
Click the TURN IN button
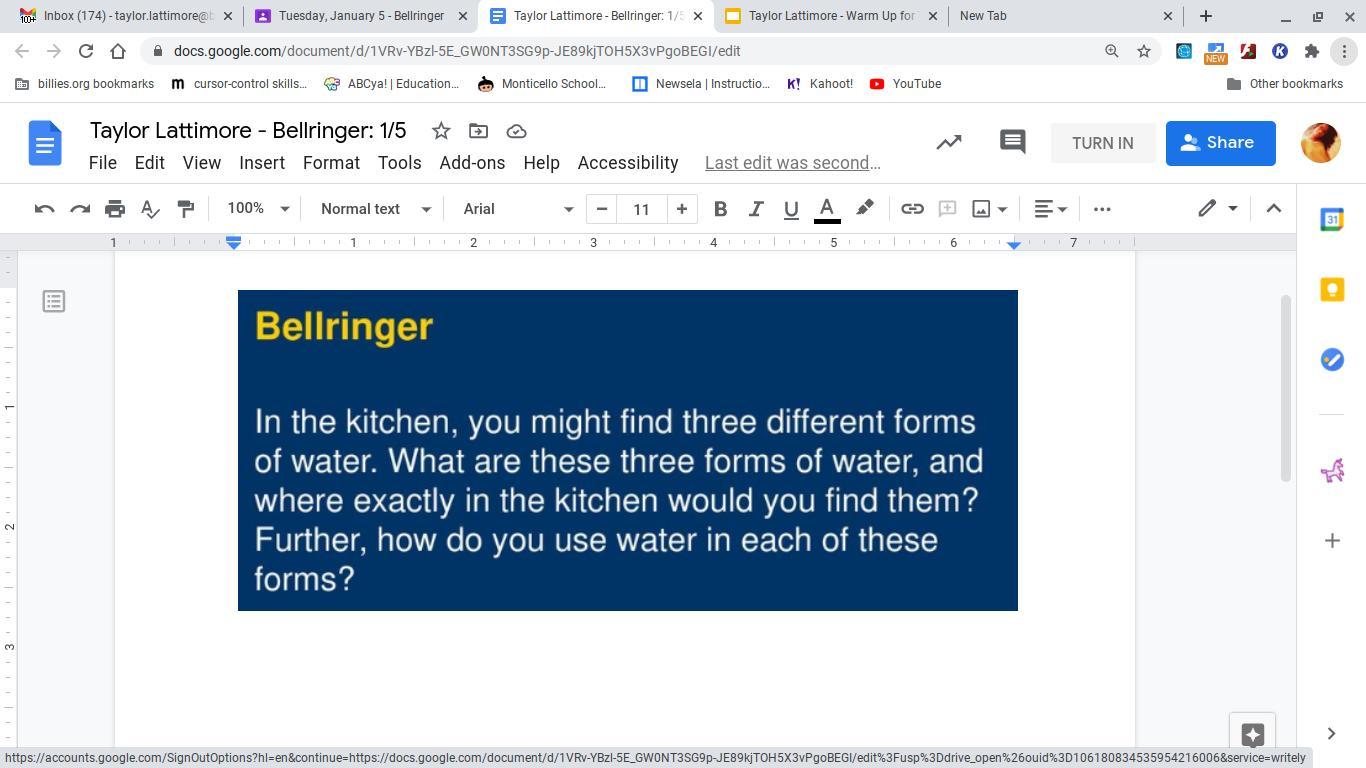1102,143
